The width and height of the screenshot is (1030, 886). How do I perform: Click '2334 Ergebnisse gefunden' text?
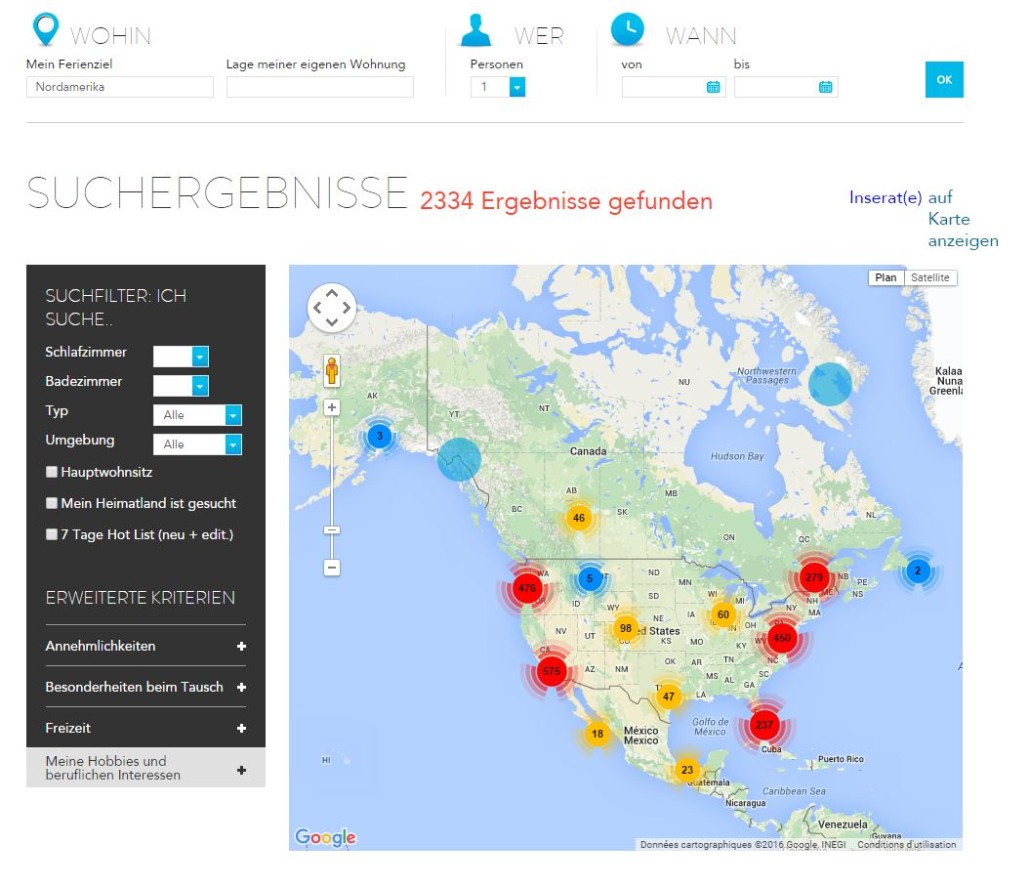point(566,201)
